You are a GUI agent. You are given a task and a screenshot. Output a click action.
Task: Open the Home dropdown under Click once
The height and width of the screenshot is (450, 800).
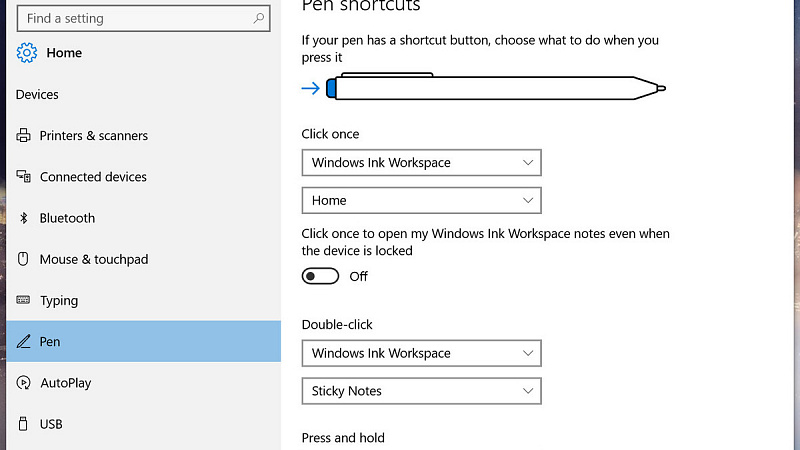(x=421, y=201)
